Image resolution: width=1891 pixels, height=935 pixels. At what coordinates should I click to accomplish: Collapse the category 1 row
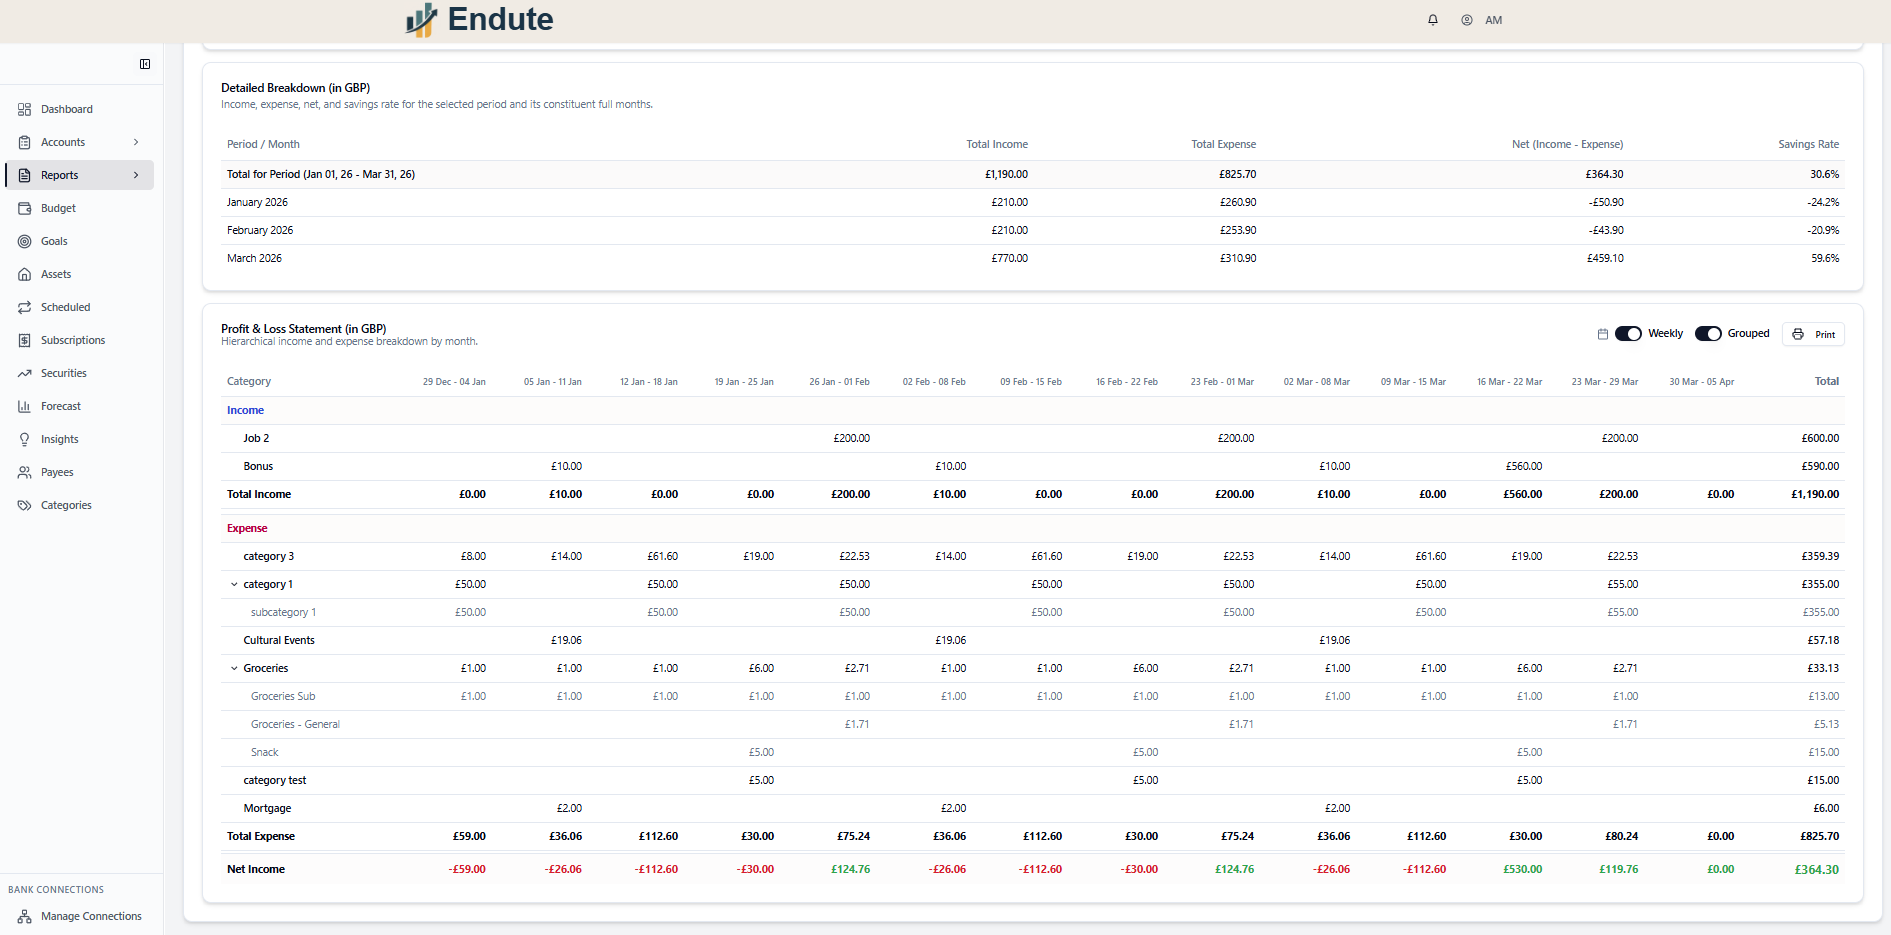point(234,584)
